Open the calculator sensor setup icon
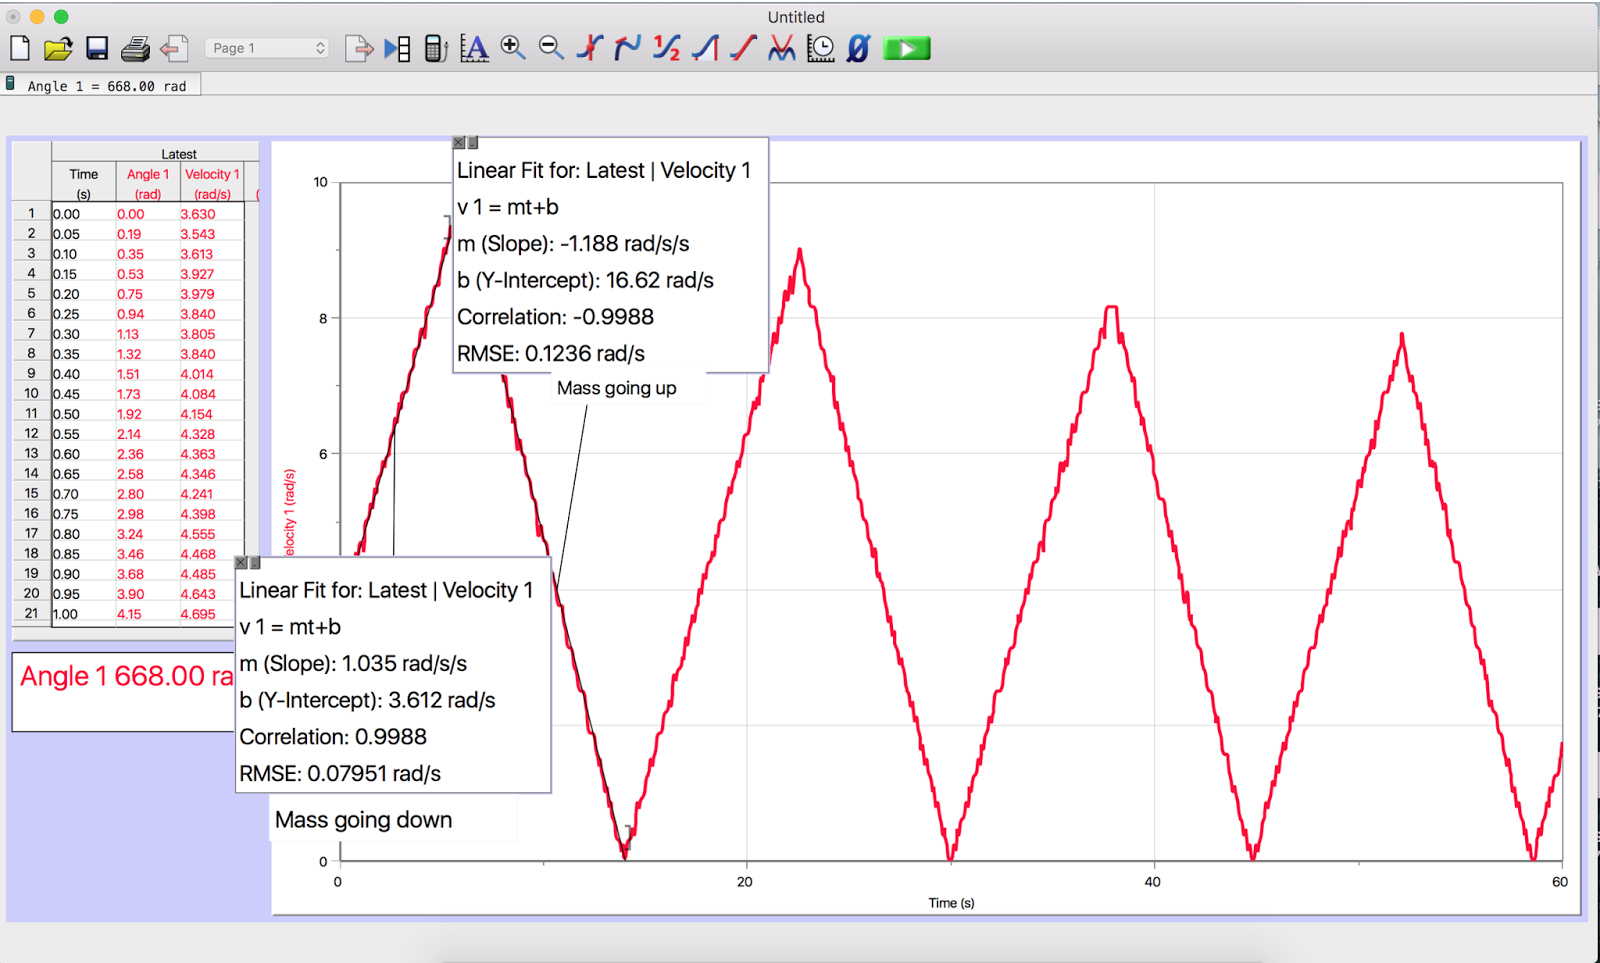Image resolution: width=1600 pixels, height=963 pixels. (x=435, y=48)
